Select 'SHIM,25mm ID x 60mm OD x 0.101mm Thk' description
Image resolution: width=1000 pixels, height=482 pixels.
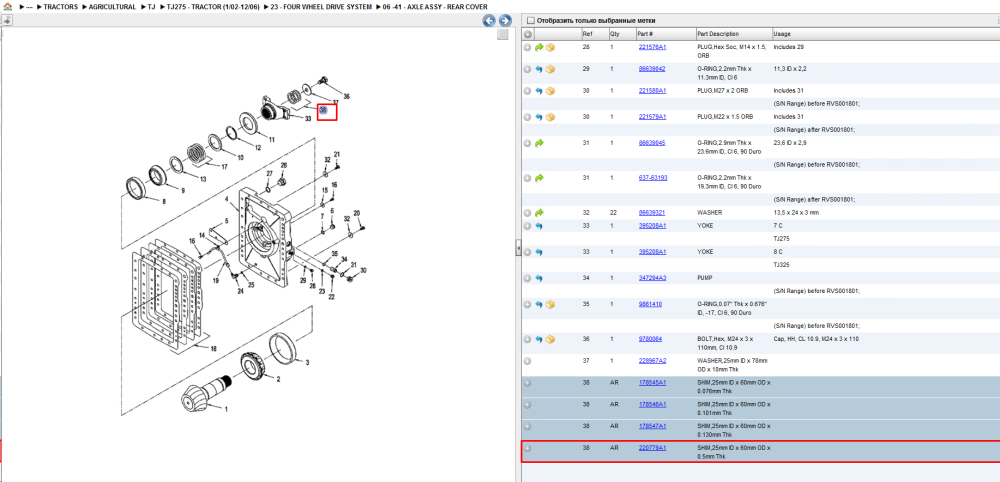pos(733,409)
